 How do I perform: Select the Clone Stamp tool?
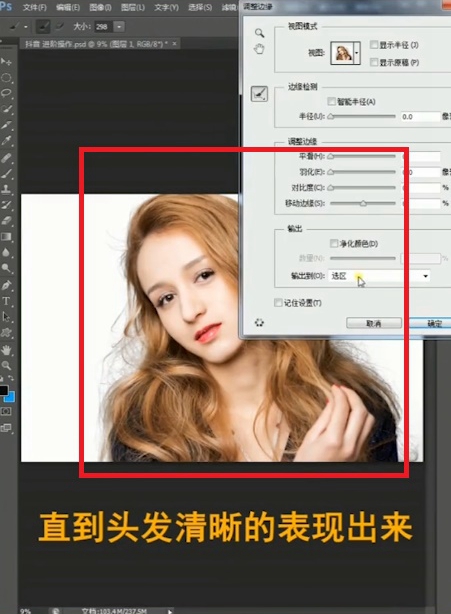pos(6,190)
